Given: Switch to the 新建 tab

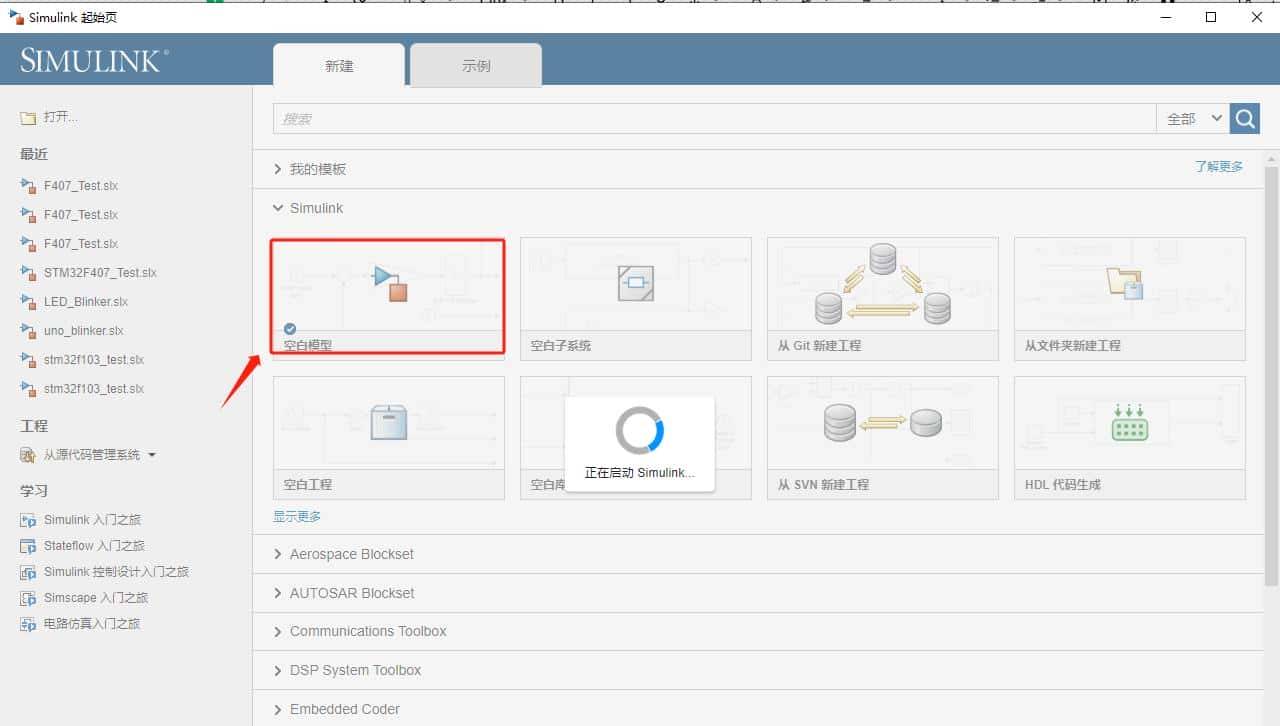Looking at the screenshot, I should pyautogui.click(x=339, y=66).
